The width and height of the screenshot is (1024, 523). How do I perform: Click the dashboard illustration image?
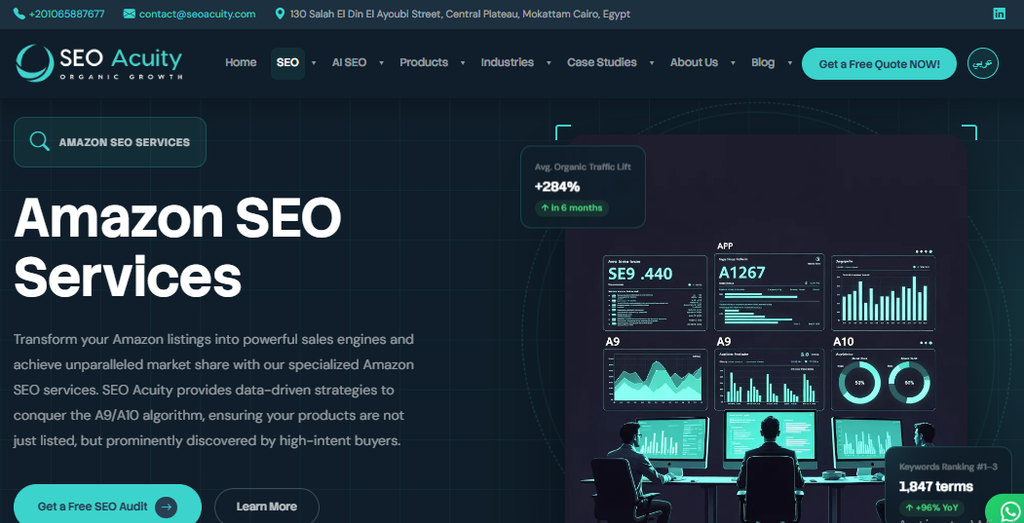pos(766,328)
